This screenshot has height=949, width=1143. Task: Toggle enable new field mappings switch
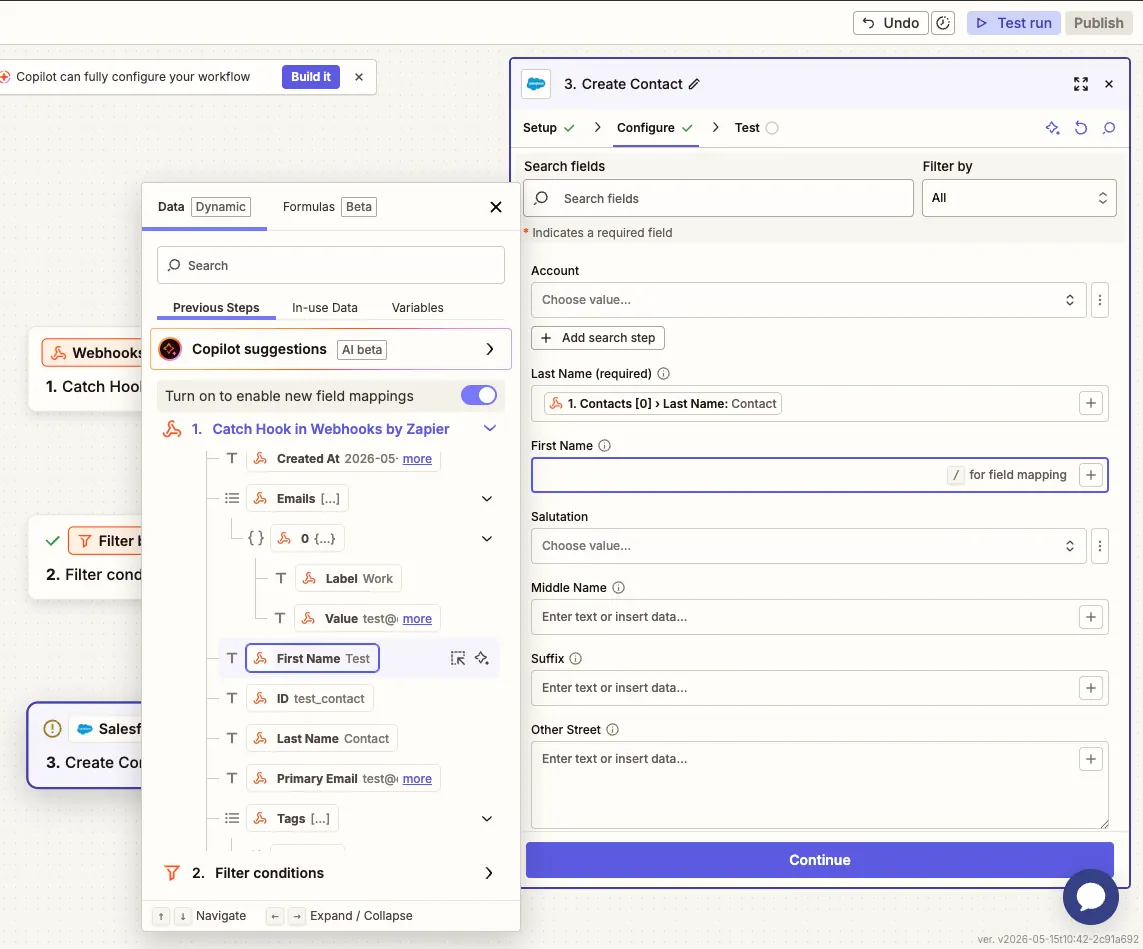(479, 396)
